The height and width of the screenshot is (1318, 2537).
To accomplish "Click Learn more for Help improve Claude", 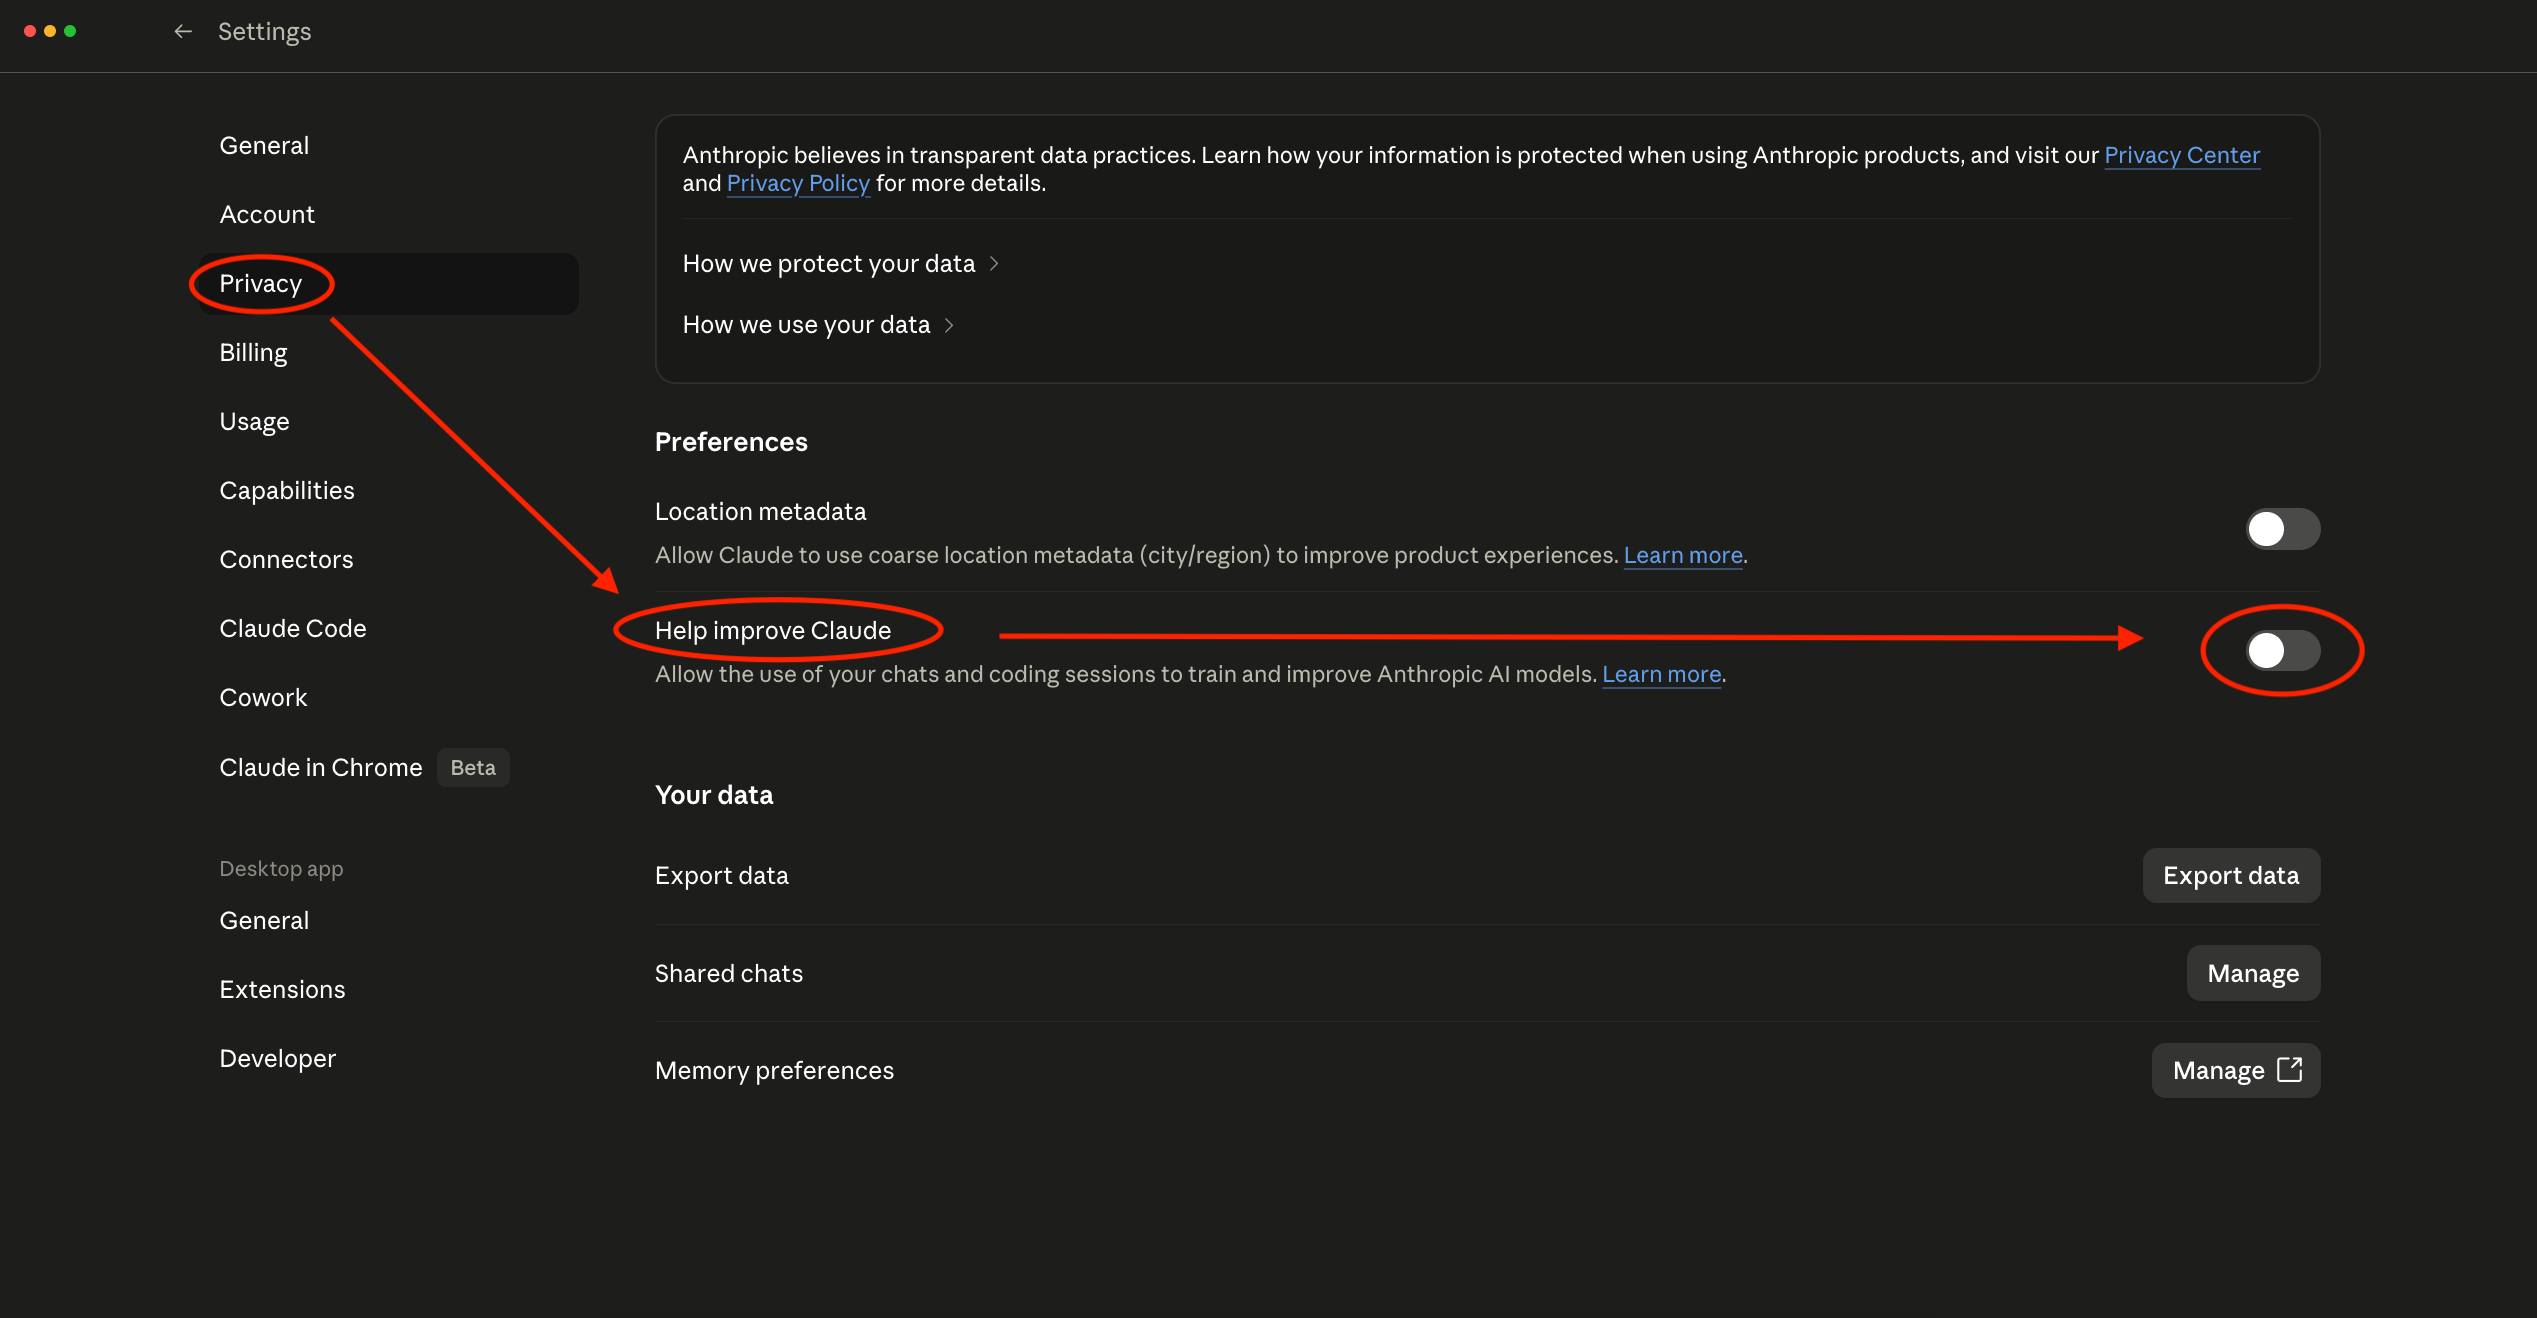I will pyautogui.click(x=1661, y=675).
